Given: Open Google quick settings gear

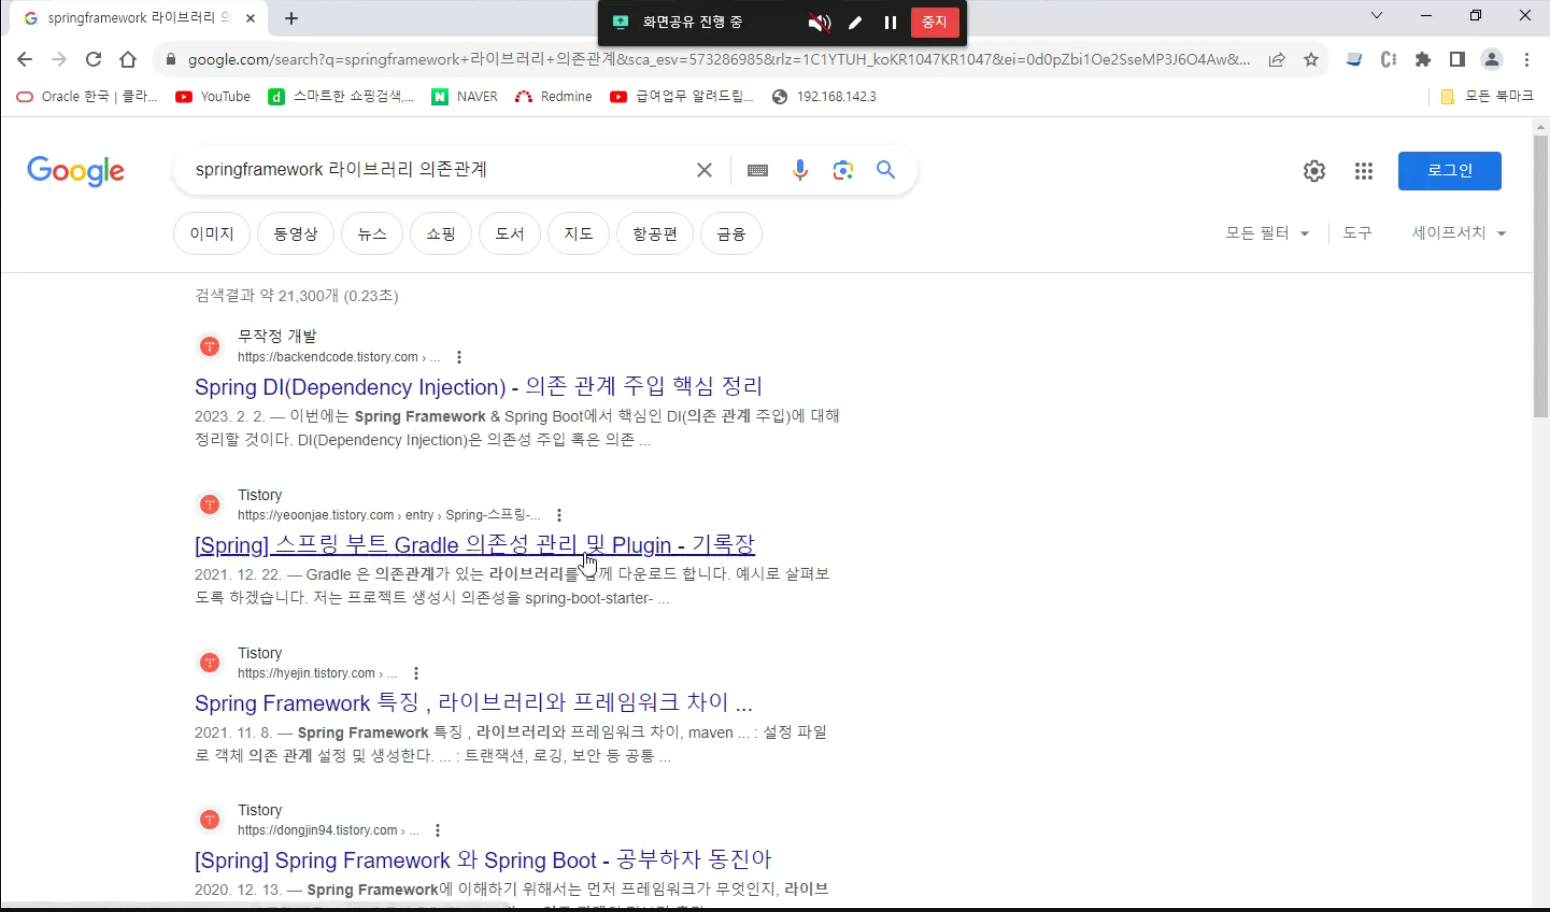Looking at the screenshot, I should 1314,171.
